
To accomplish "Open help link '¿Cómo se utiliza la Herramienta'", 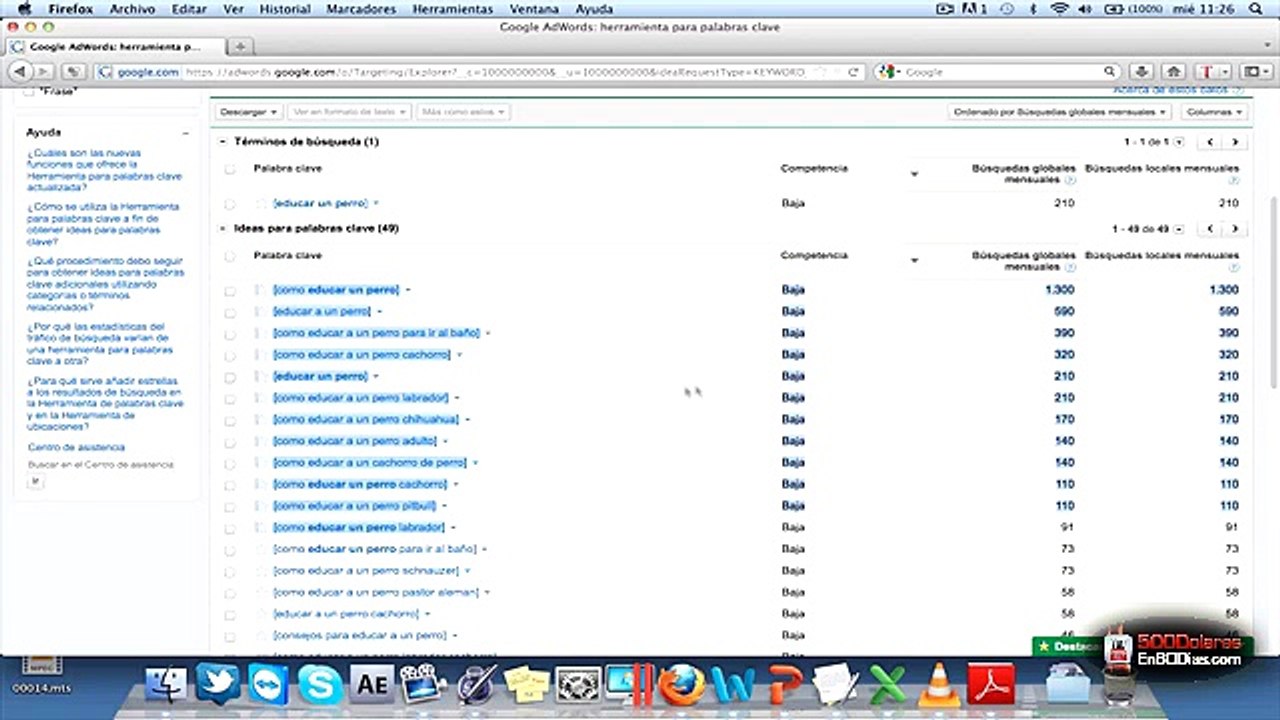I will click(x=104, y=224).
